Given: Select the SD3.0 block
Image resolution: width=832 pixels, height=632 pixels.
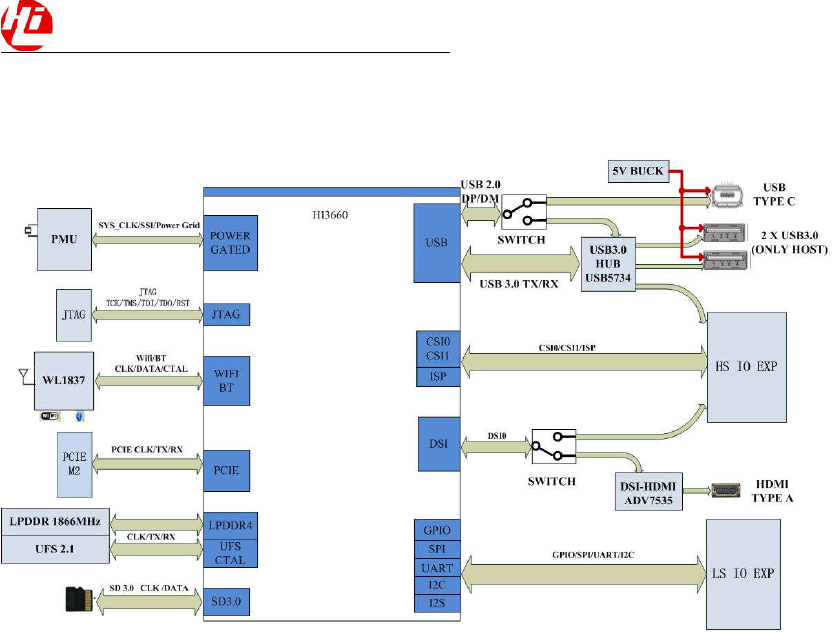Looking at the screenshot, I should 227,602.
